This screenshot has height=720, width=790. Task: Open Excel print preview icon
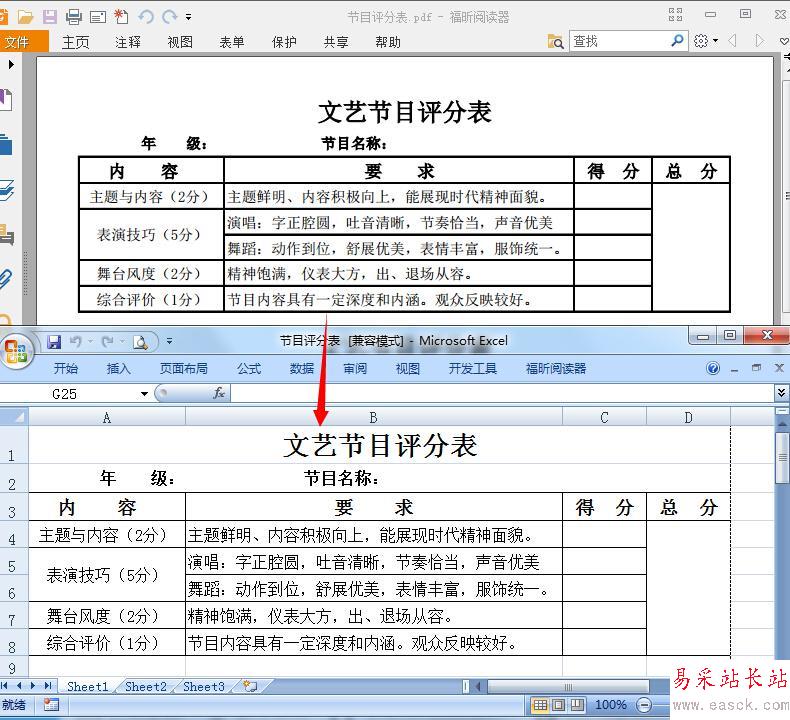click(140, 343)
